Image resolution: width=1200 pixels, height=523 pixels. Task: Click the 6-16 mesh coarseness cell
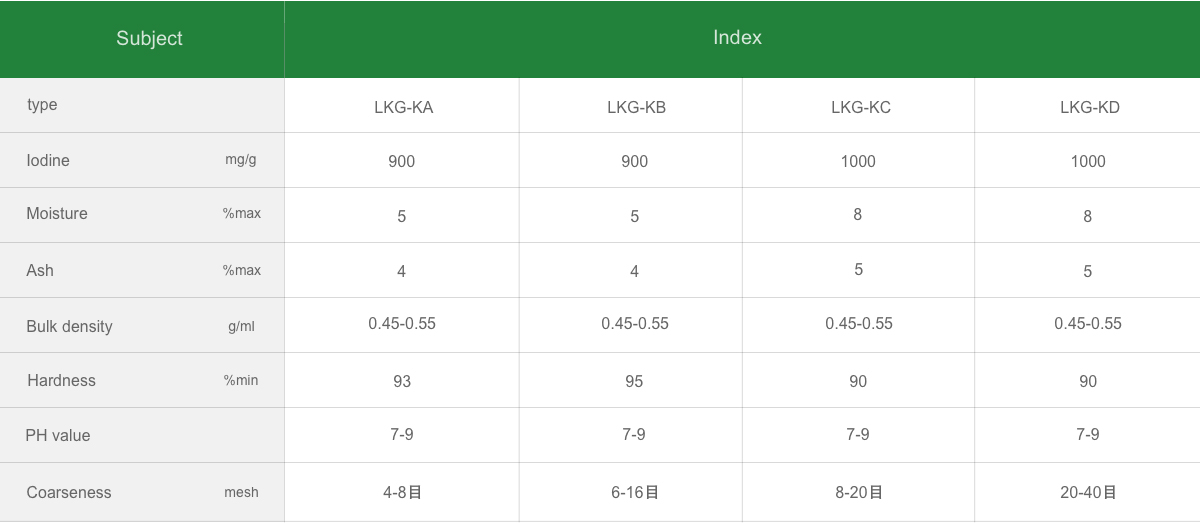point(635,492)
